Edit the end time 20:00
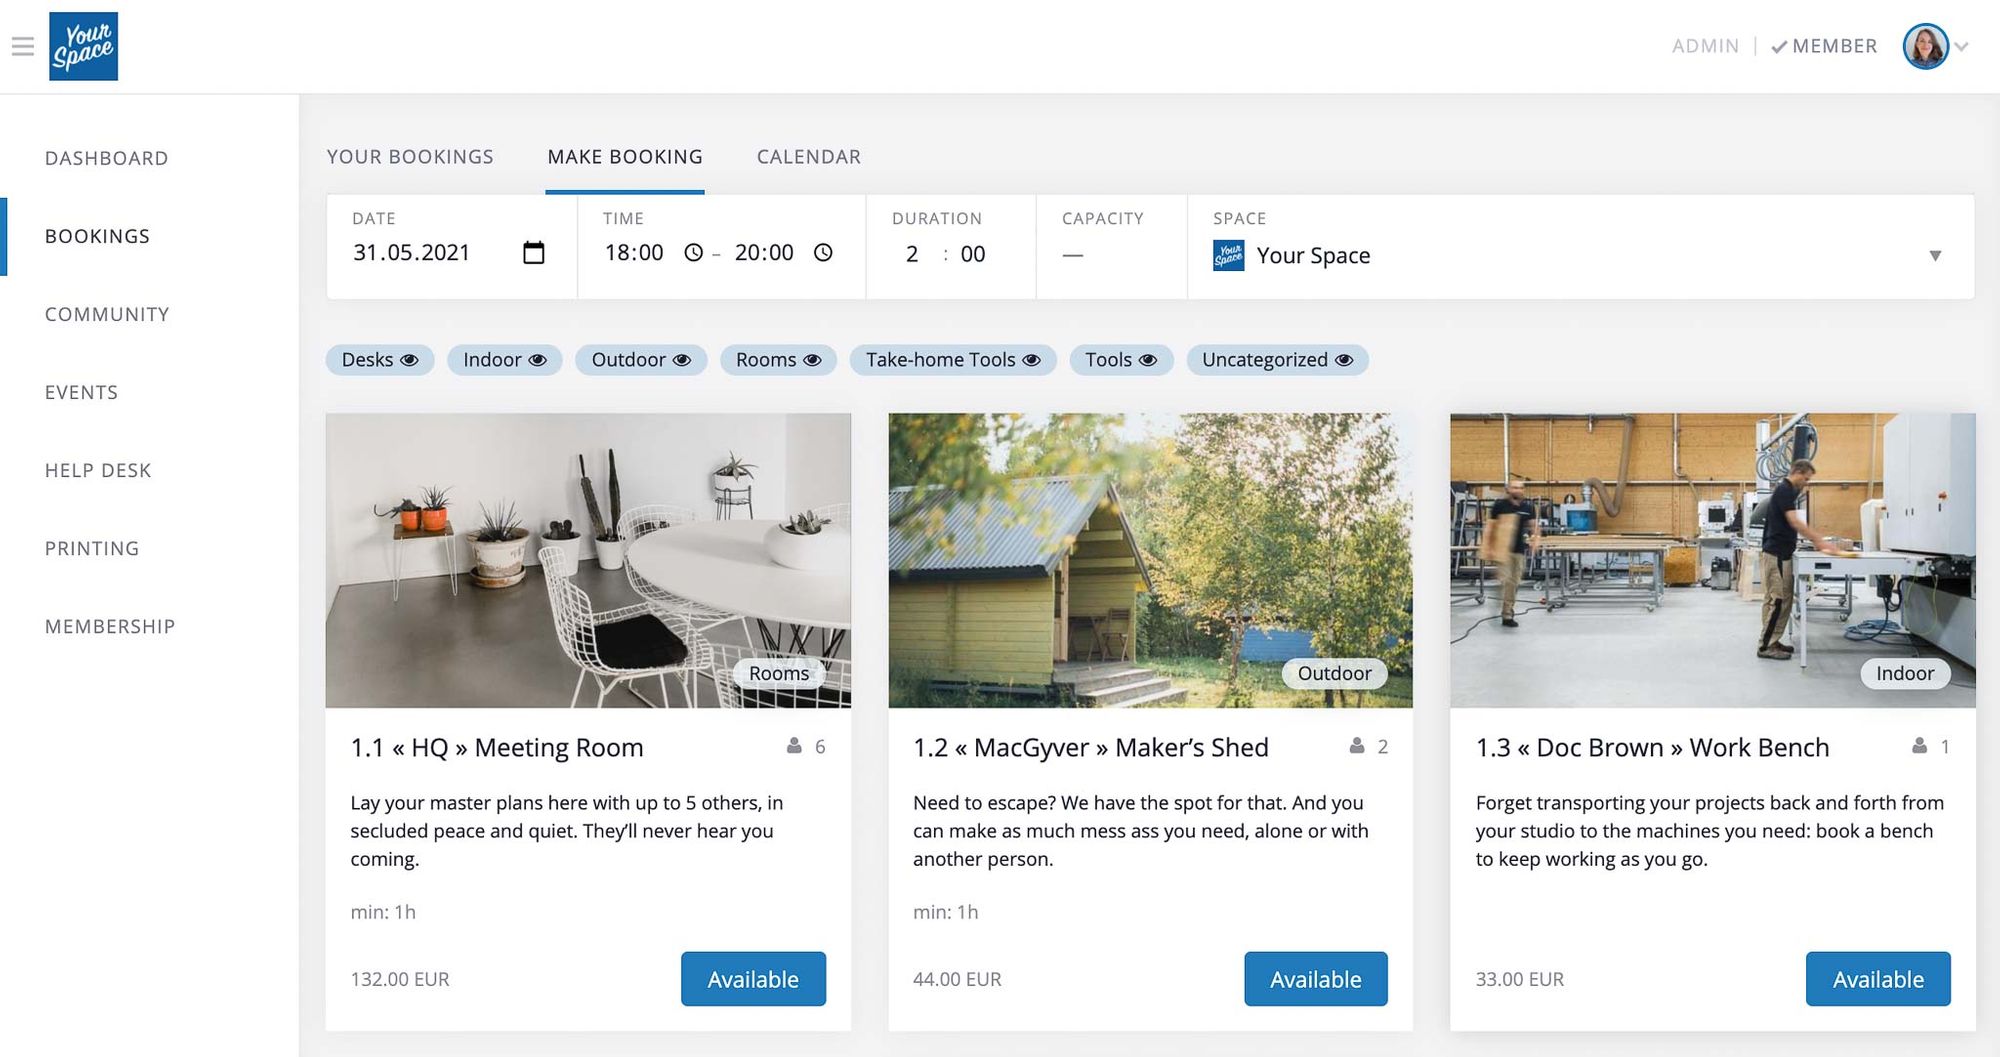2000x1057 pixels. pyautogui.click(x=764, y=252)
